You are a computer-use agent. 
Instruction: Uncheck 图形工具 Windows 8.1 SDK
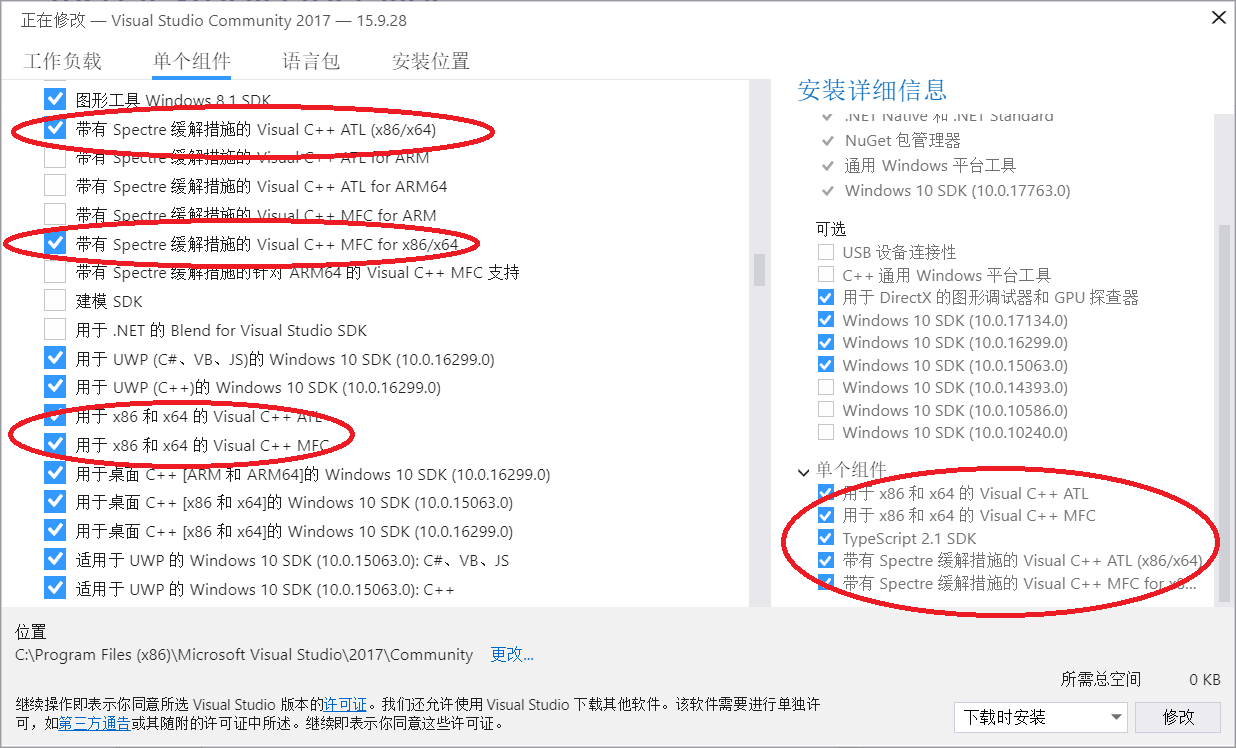point(55,100)
